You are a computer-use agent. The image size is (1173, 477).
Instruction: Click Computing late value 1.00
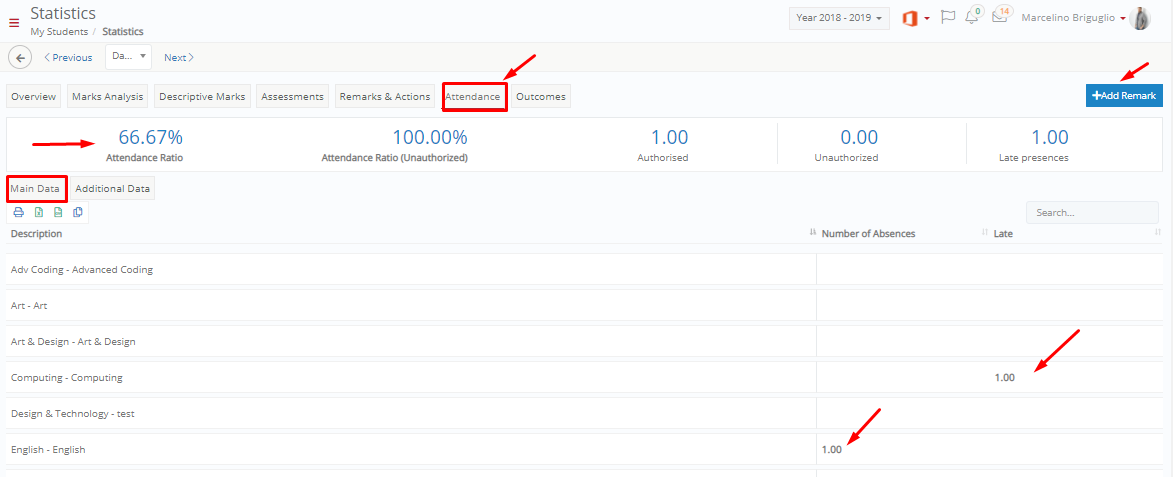click(1005, 378)
